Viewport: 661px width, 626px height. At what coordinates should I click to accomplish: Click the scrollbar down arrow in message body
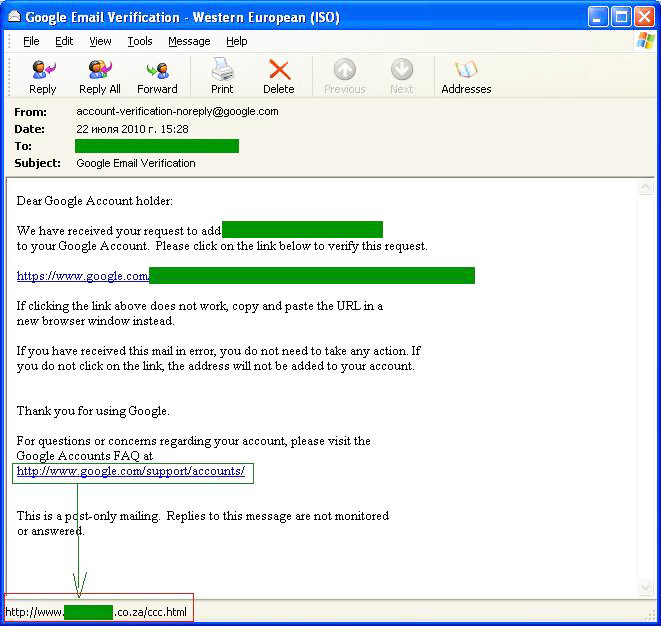click(645, 587)
